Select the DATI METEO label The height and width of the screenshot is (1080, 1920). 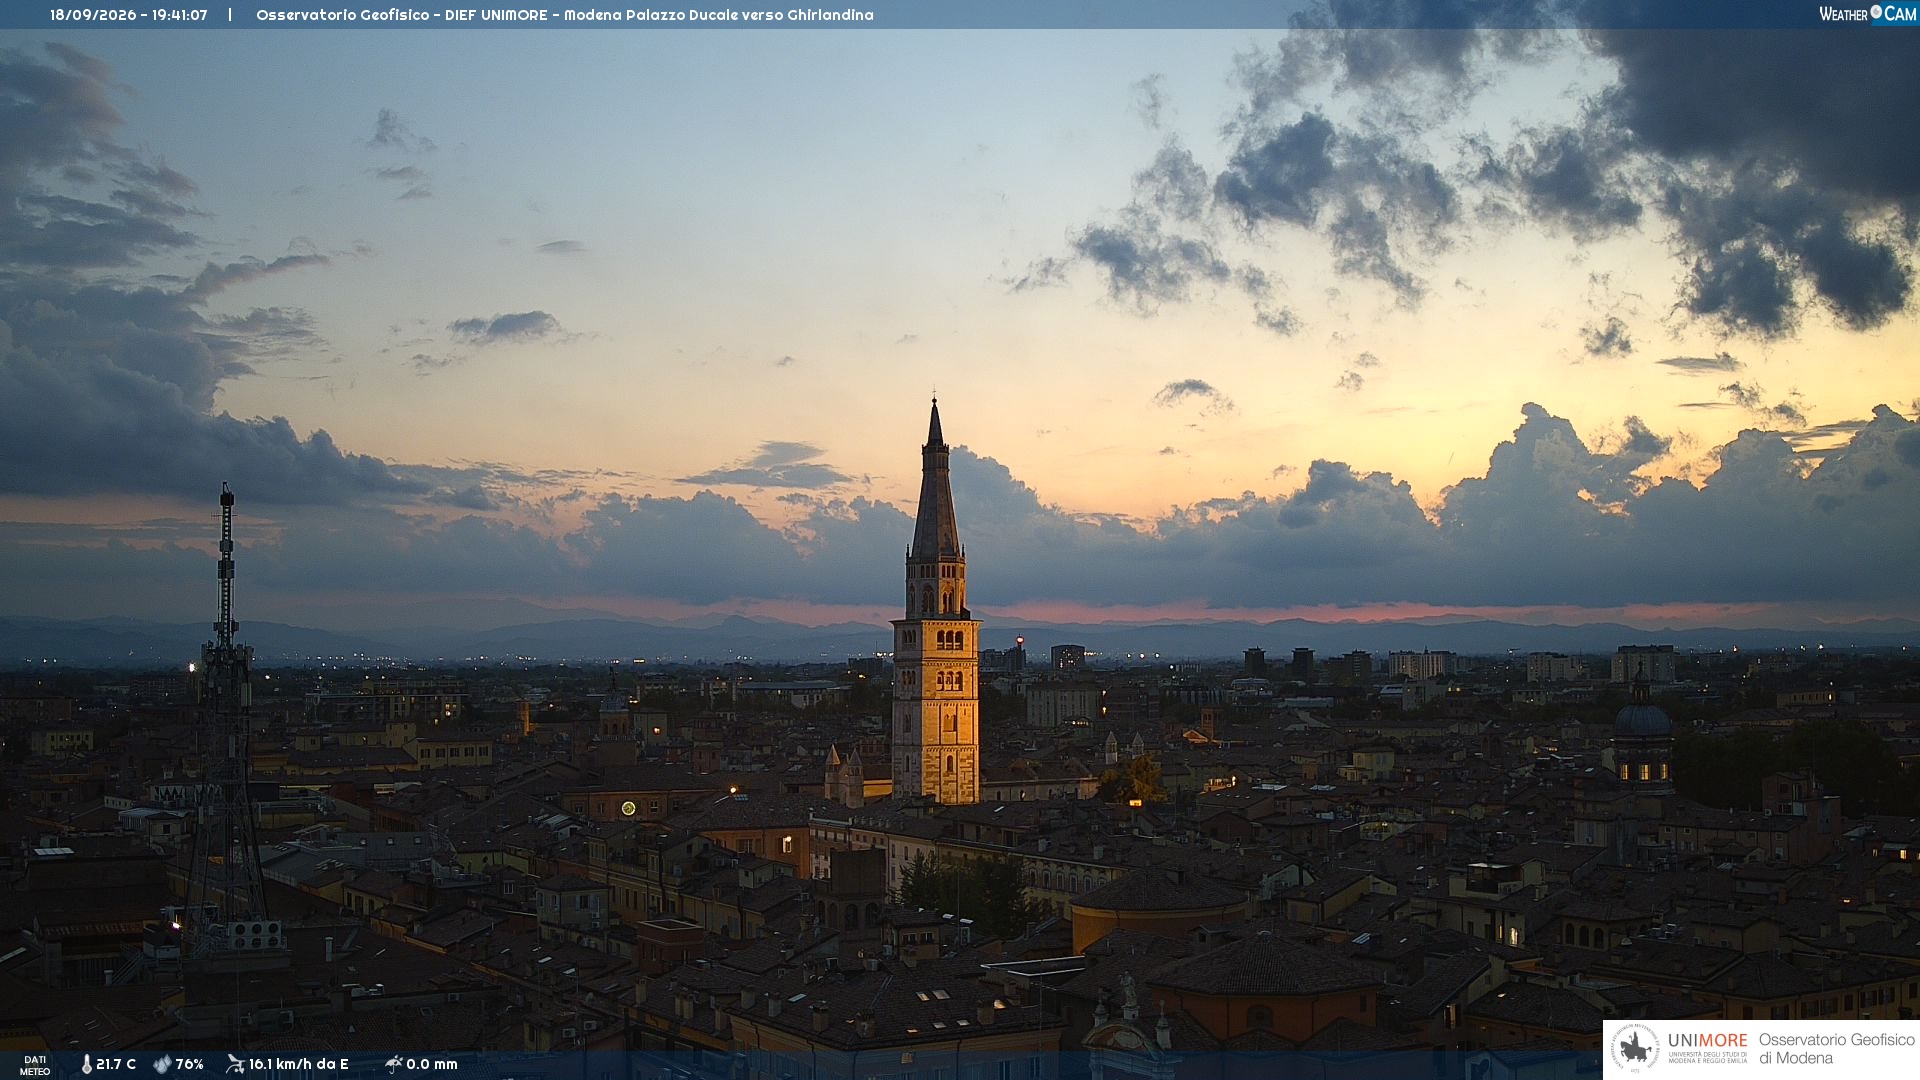tap(35, 1065)
